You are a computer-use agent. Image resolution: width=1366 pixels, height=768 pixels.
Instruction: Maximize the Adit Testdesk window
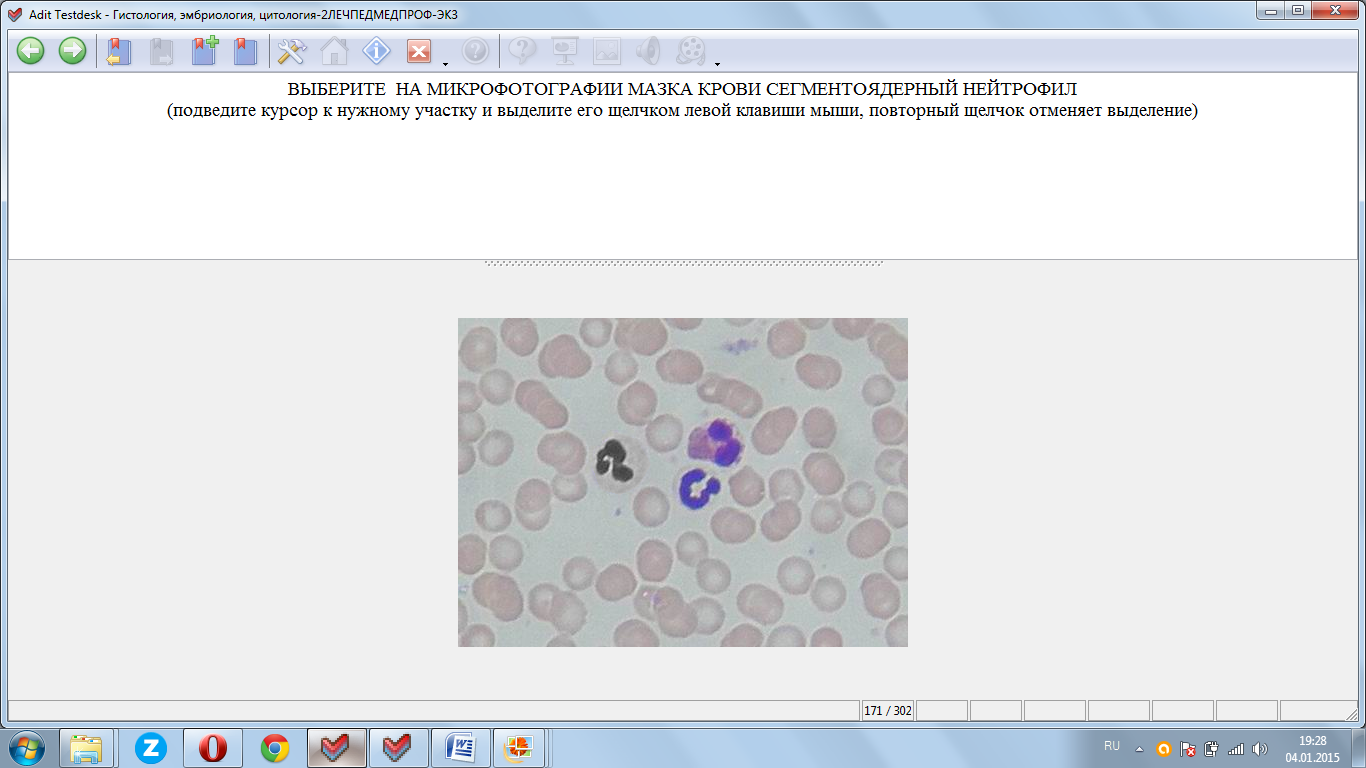click(1300, 10)
